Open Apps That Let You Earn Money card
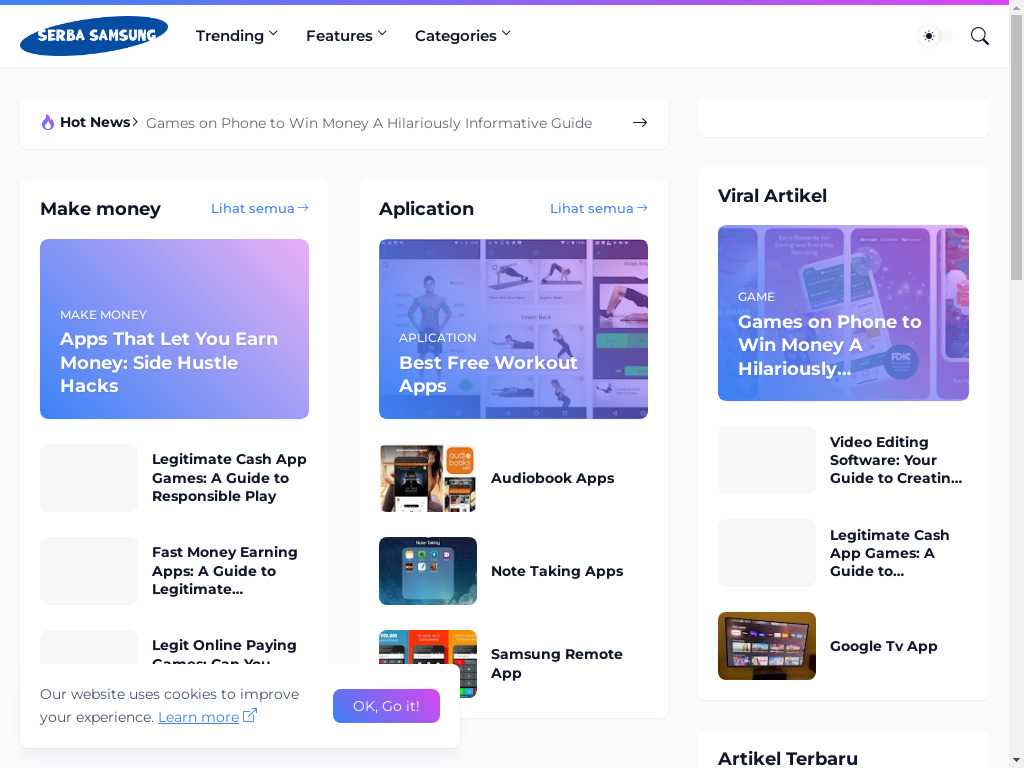1024x768 pixels. [x=174, y=329]
